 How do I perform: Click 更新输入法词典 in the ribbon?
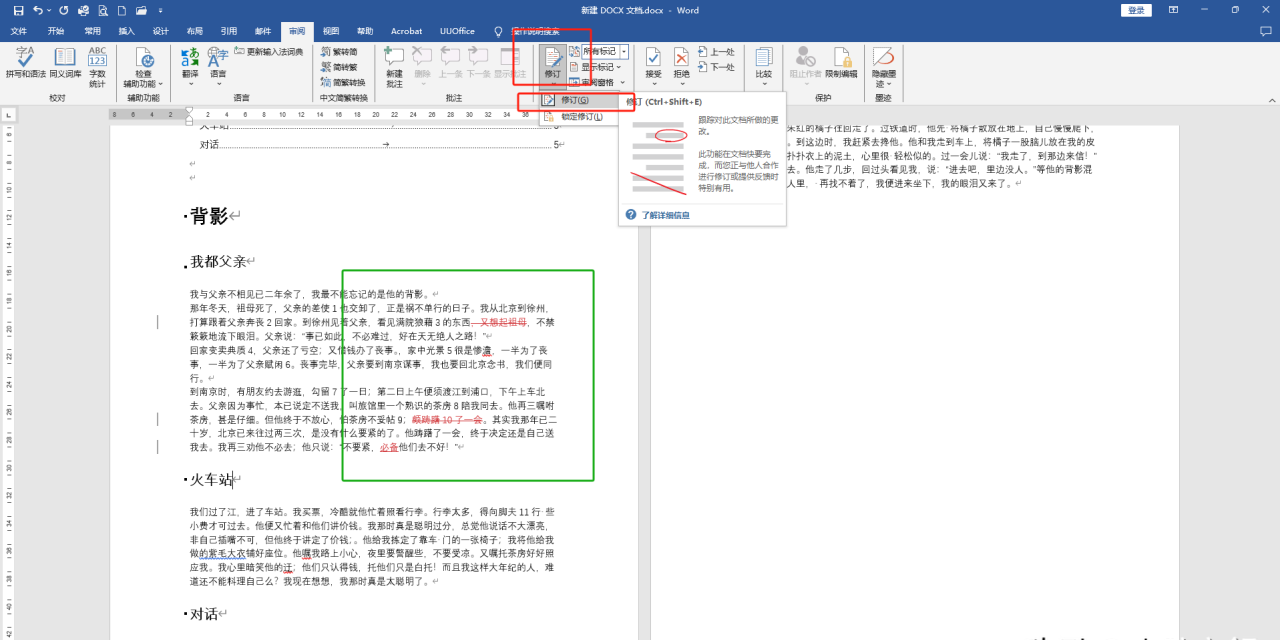point(268,52)
